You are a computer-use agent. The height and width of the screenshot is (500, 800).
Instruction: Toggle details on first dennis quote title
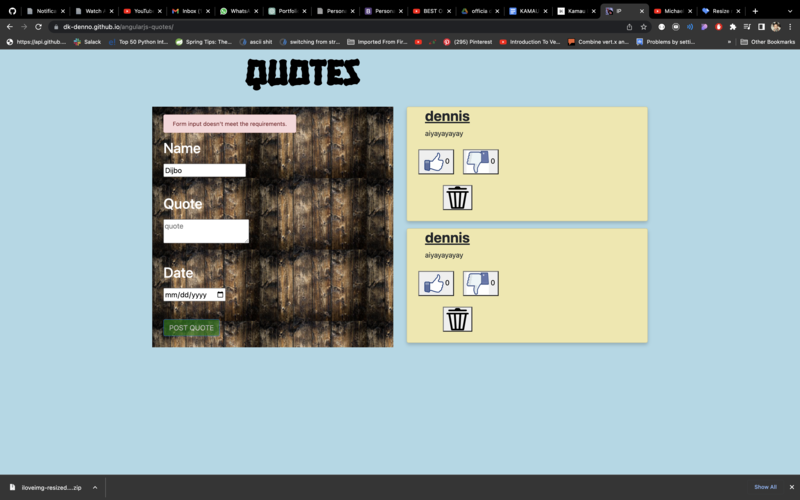coord(446,117)
